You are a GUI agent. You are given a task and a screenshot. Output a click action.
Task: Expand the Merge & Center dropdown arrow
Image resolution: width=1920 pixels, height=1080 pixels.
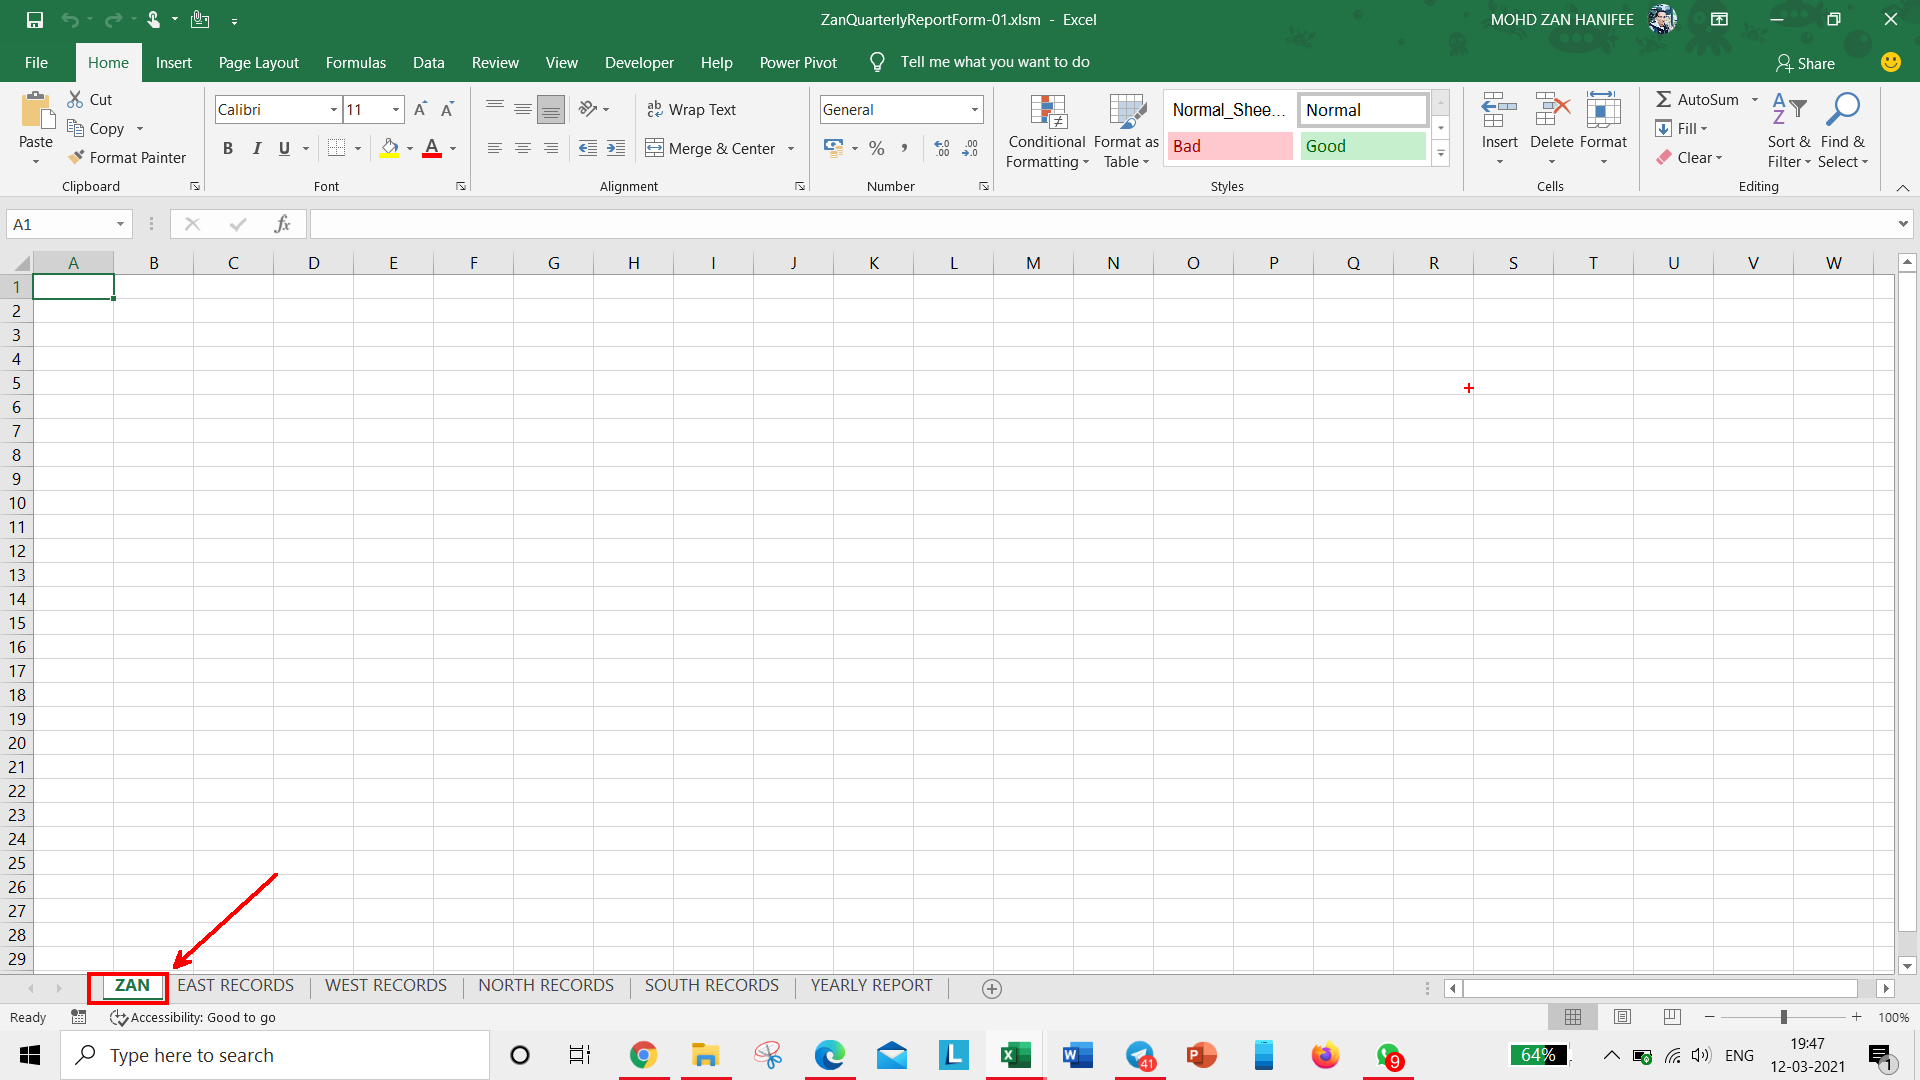(x=791, y=148)
